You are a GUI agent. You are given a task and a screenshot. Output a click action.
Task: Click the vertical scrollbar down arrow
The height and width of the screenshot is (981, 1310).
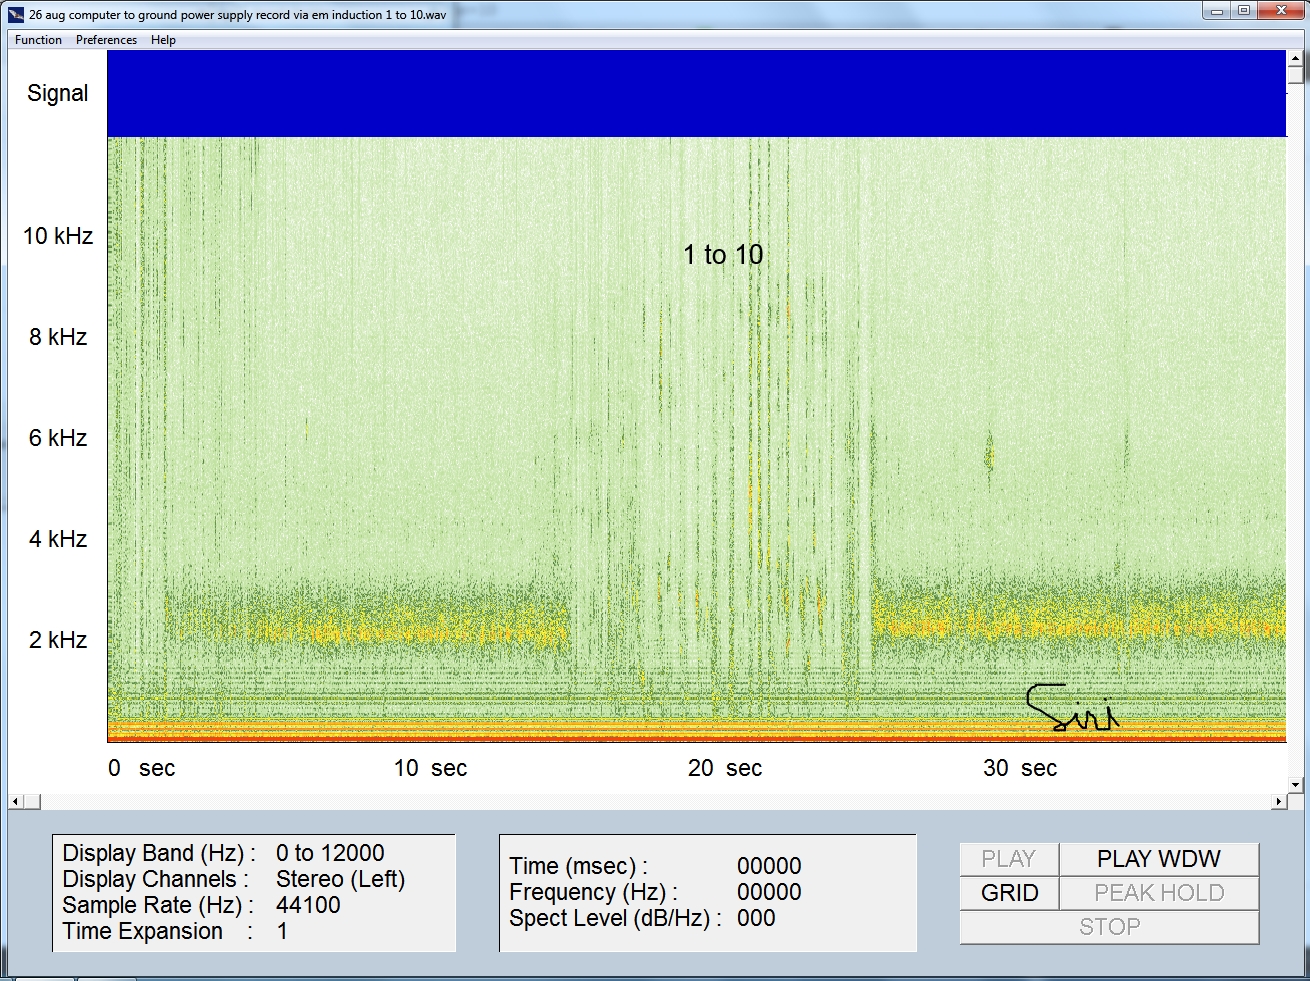coord(1295,786)
